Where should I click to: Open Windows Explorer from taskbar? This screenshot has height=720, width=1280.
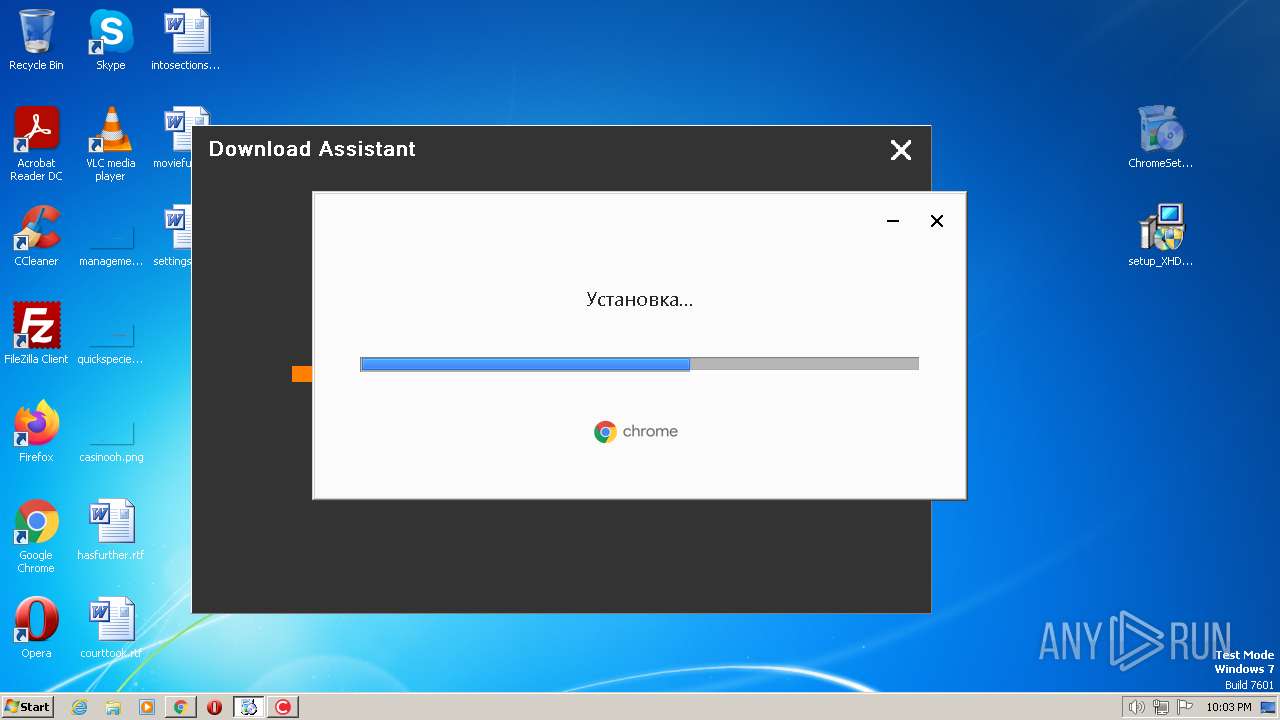(113, 707)
